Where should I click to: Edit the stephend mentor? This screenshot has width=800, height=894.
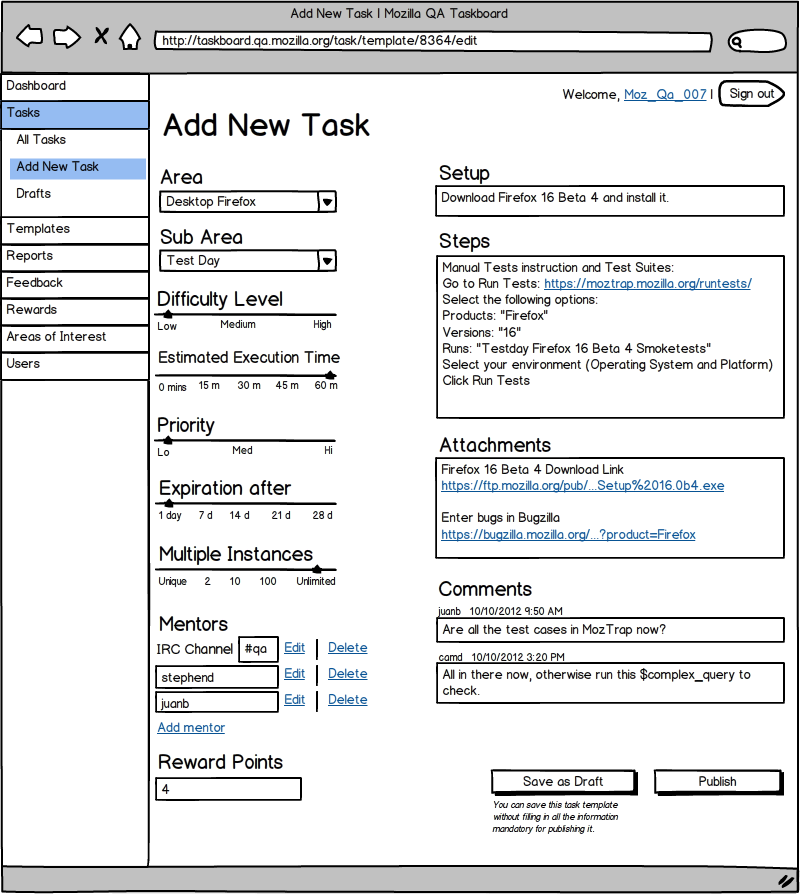(x=294, y=674)
